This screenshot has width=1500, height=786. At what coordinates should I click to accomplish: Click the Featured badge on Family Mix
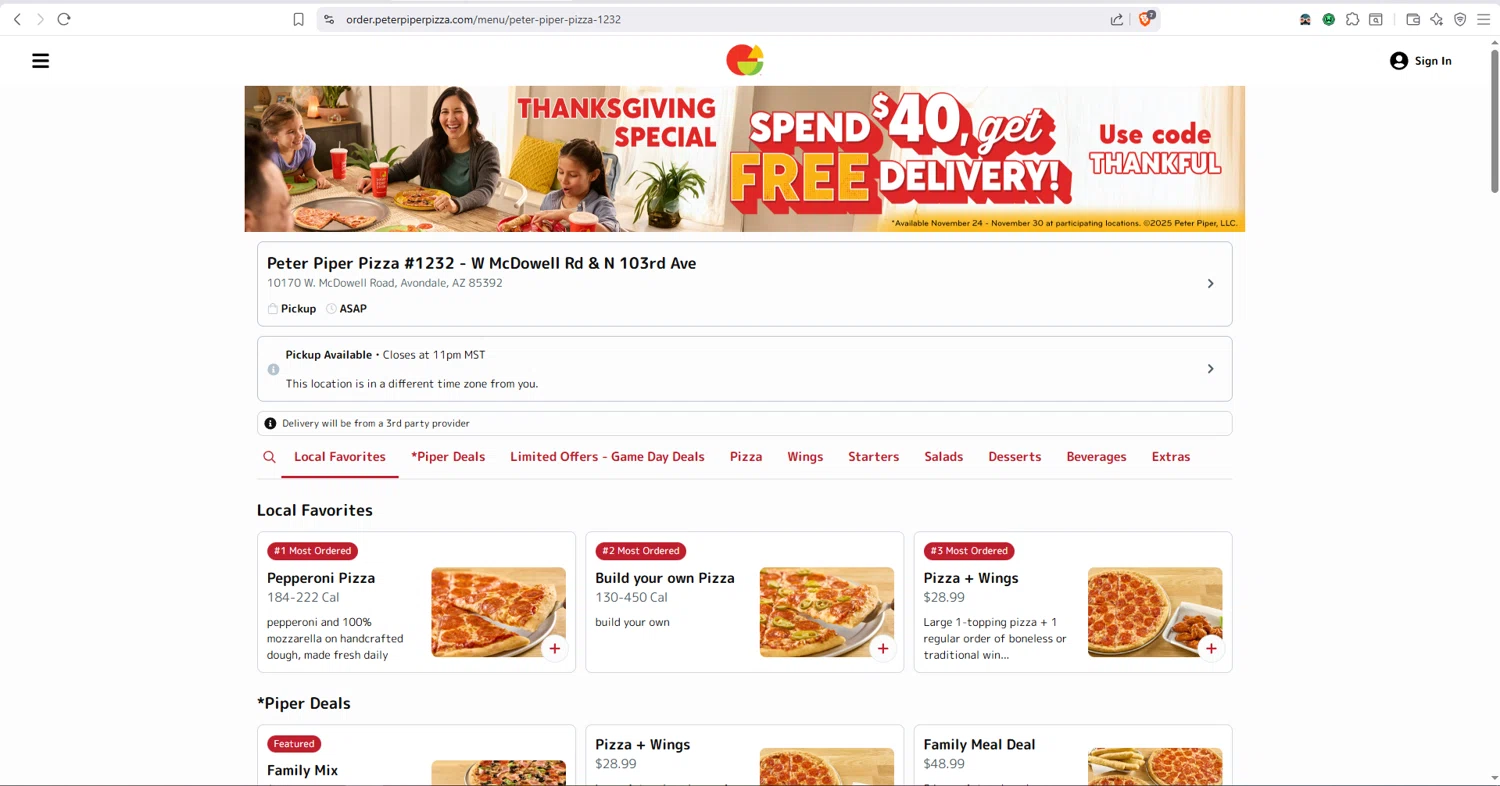point(294,744)
